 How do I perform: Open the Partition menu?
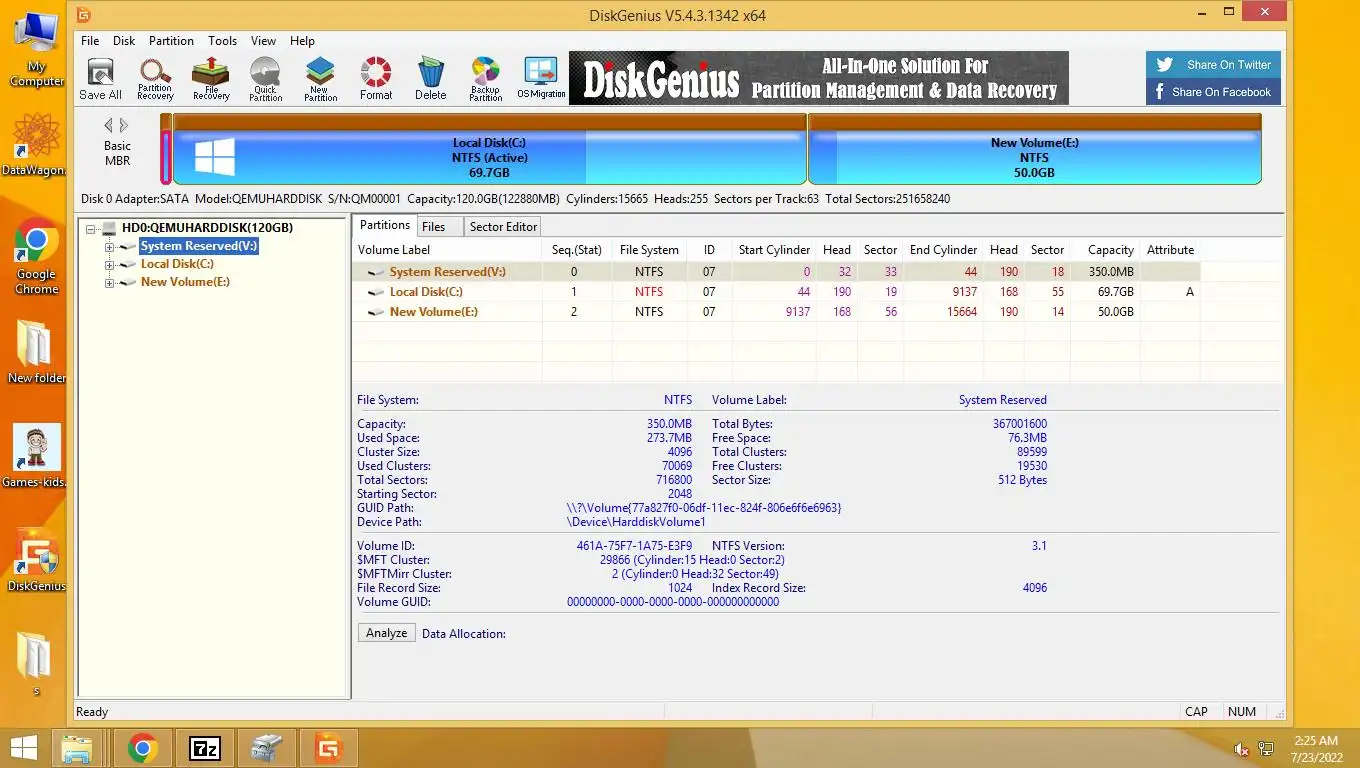coord(171,41)
